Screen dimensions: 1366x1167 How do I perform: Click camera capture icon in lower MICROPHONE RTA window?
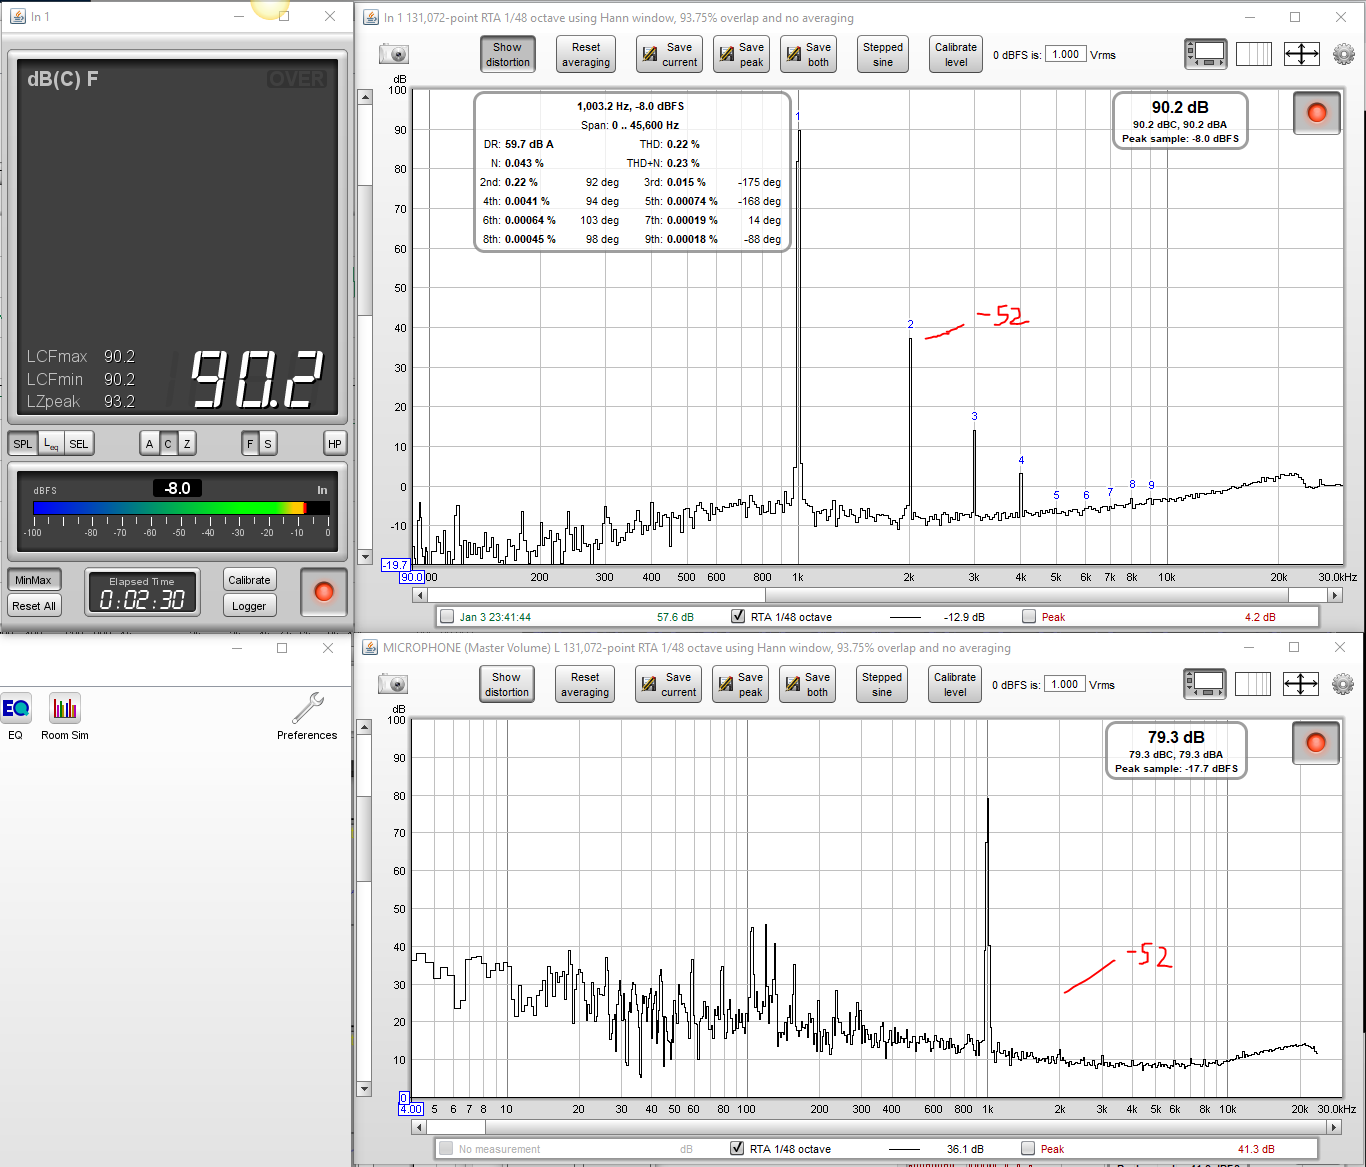[393, 684]
